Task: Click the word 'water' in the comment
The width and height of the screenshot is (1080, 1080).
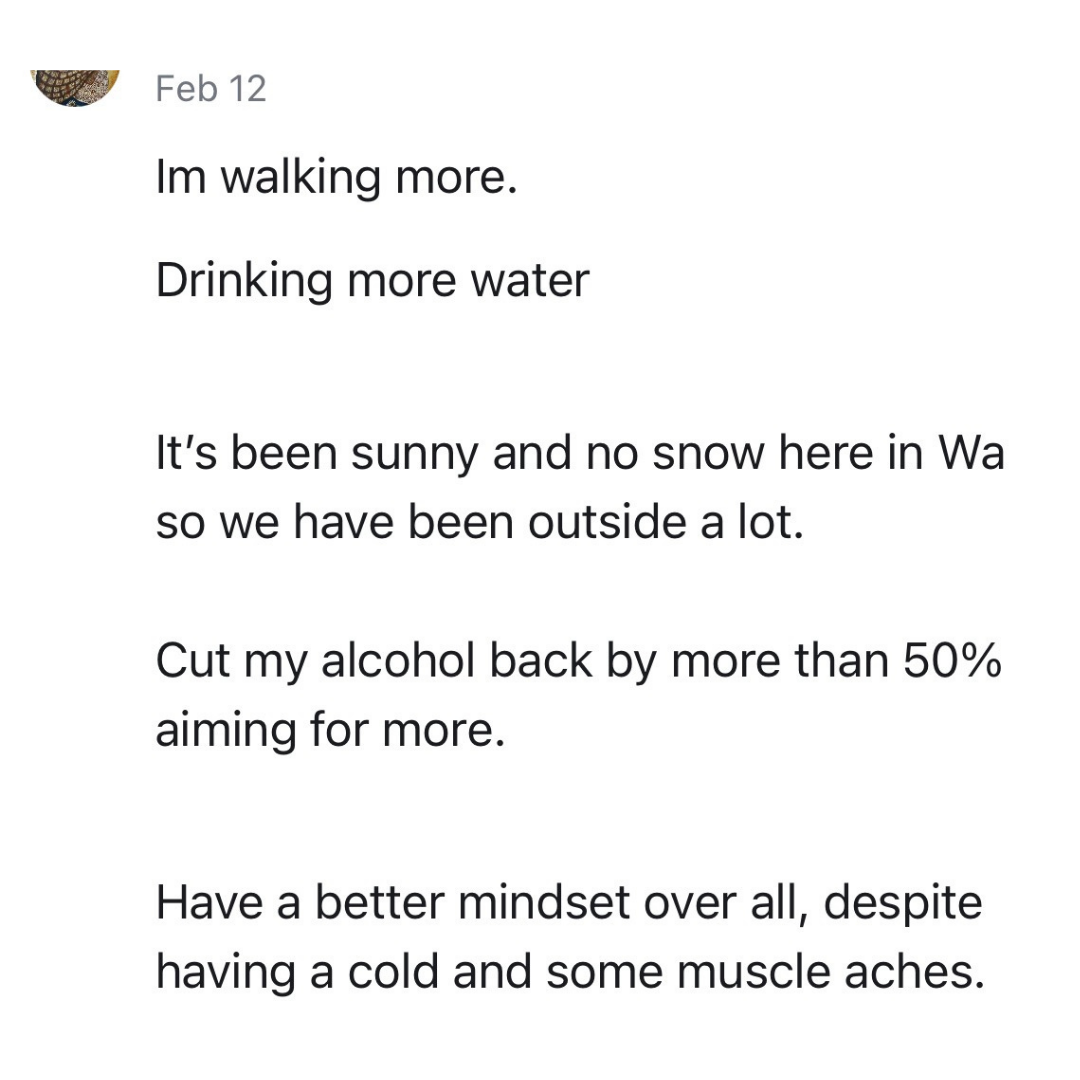Action: click(530, 281)
